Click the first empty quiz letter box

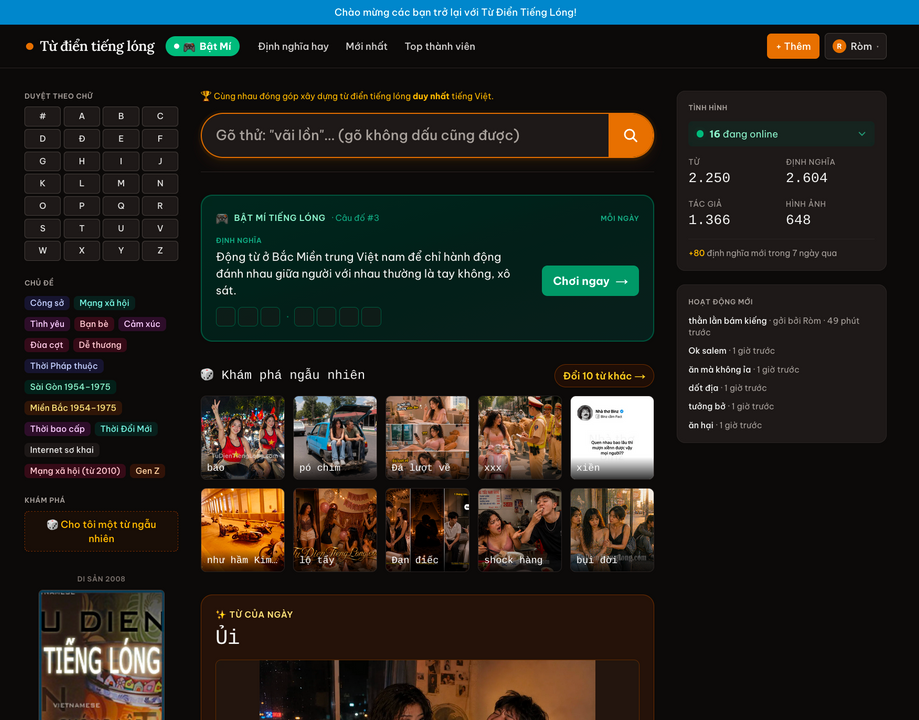tap(226, 317)
